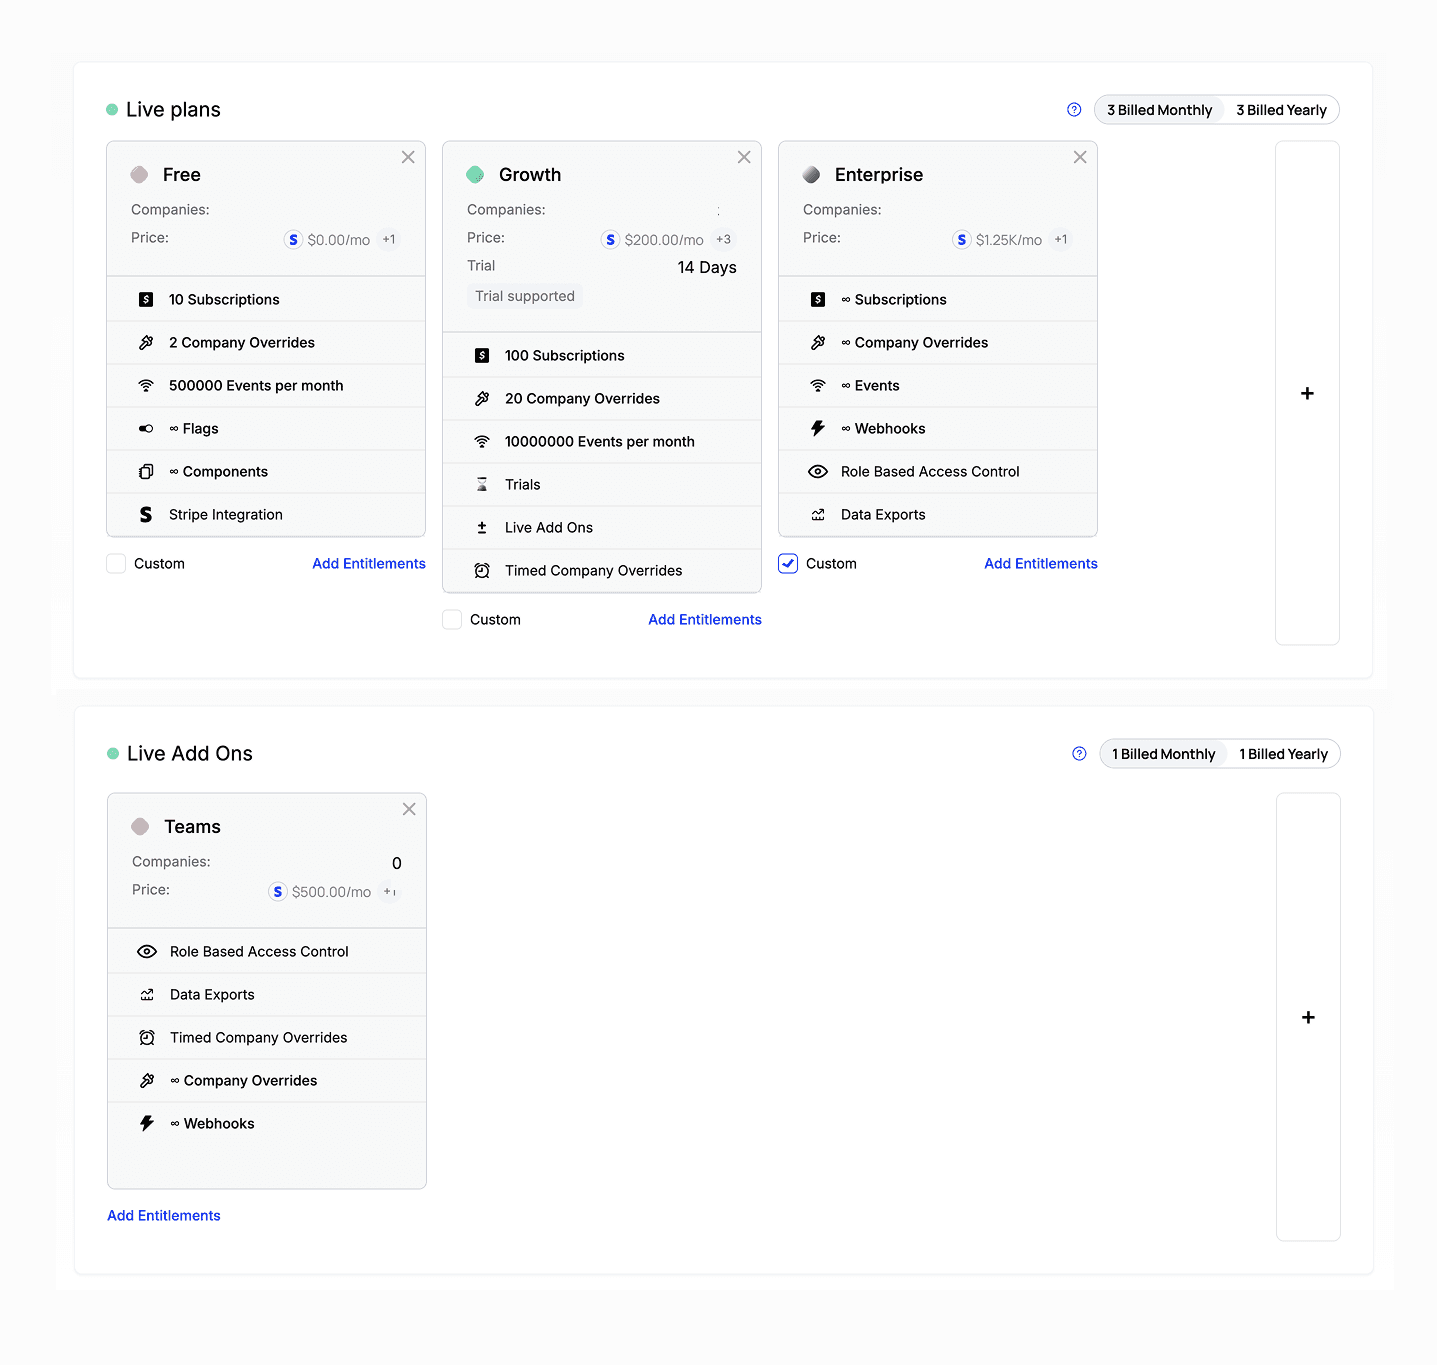Remove the Free plan with its X icon
The image size is (1437, 1365).
pos(408,157)
